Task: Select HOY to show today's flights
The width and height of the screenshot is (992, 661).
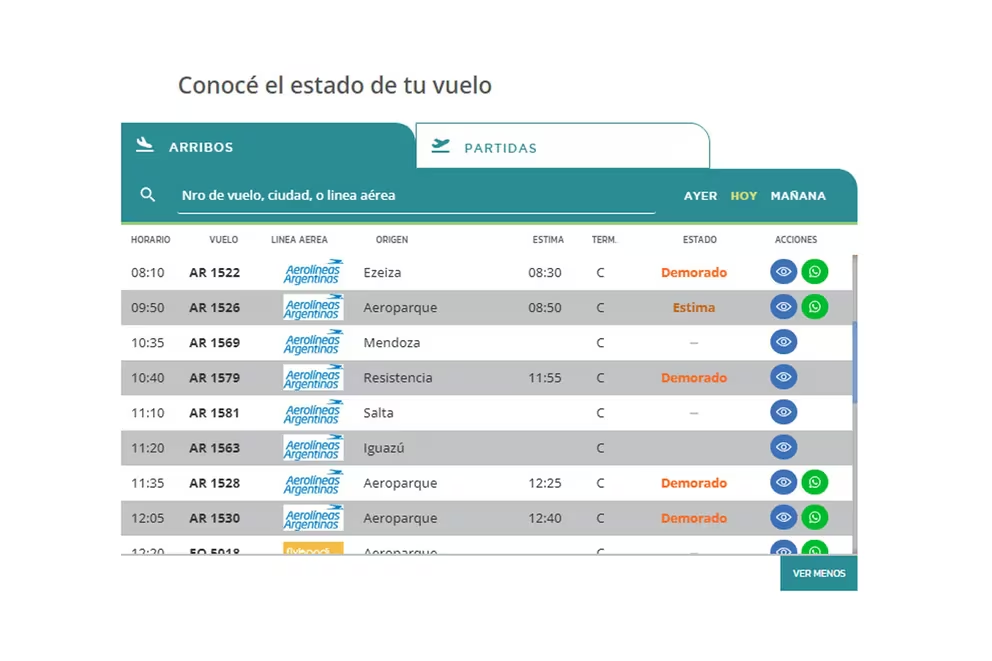Action: pos(744,196)
